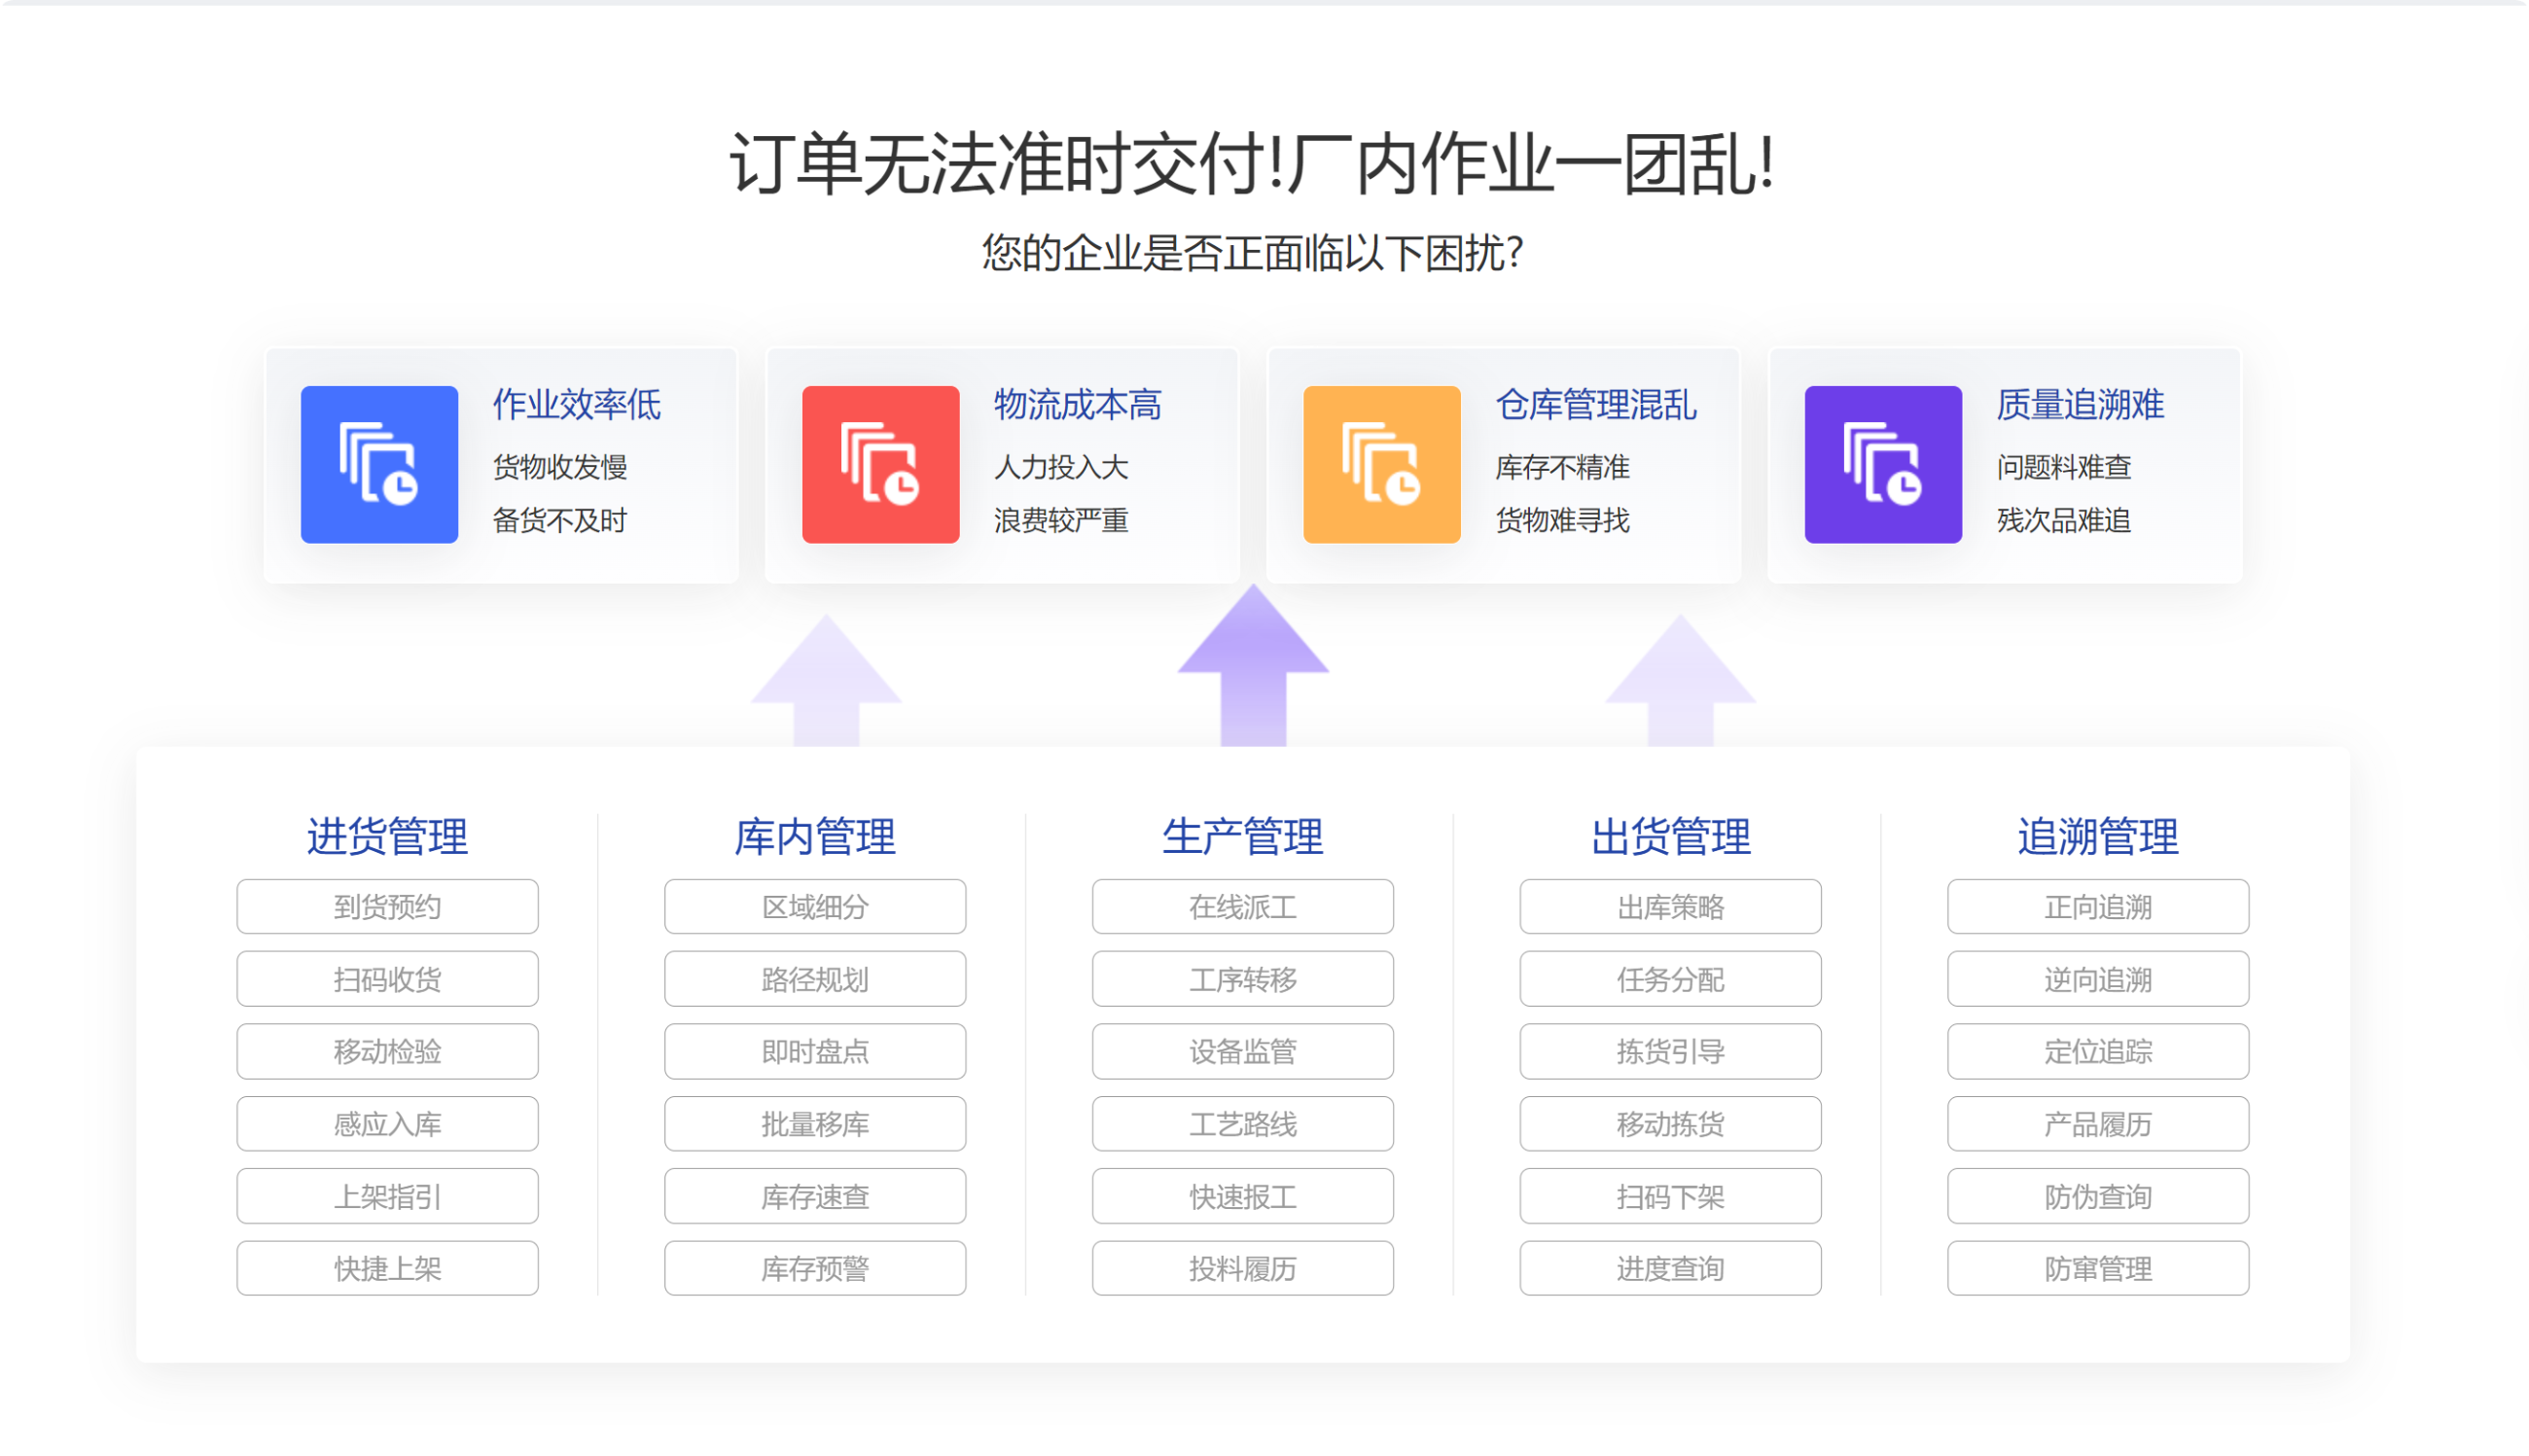
Task: Click the 问题料难查 text
Action: [2062, 467]
